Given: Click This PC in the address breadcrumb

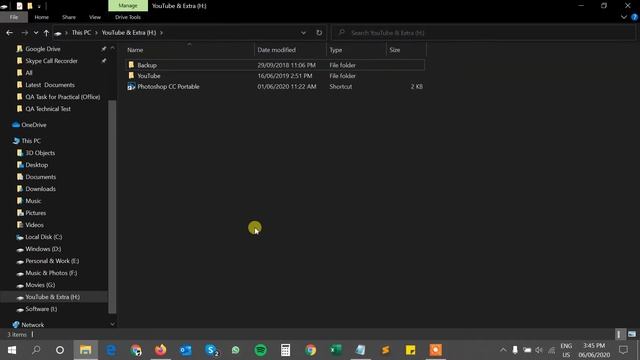Looking at the screenshot, I should pyautogui.click(x=81, y=33).
